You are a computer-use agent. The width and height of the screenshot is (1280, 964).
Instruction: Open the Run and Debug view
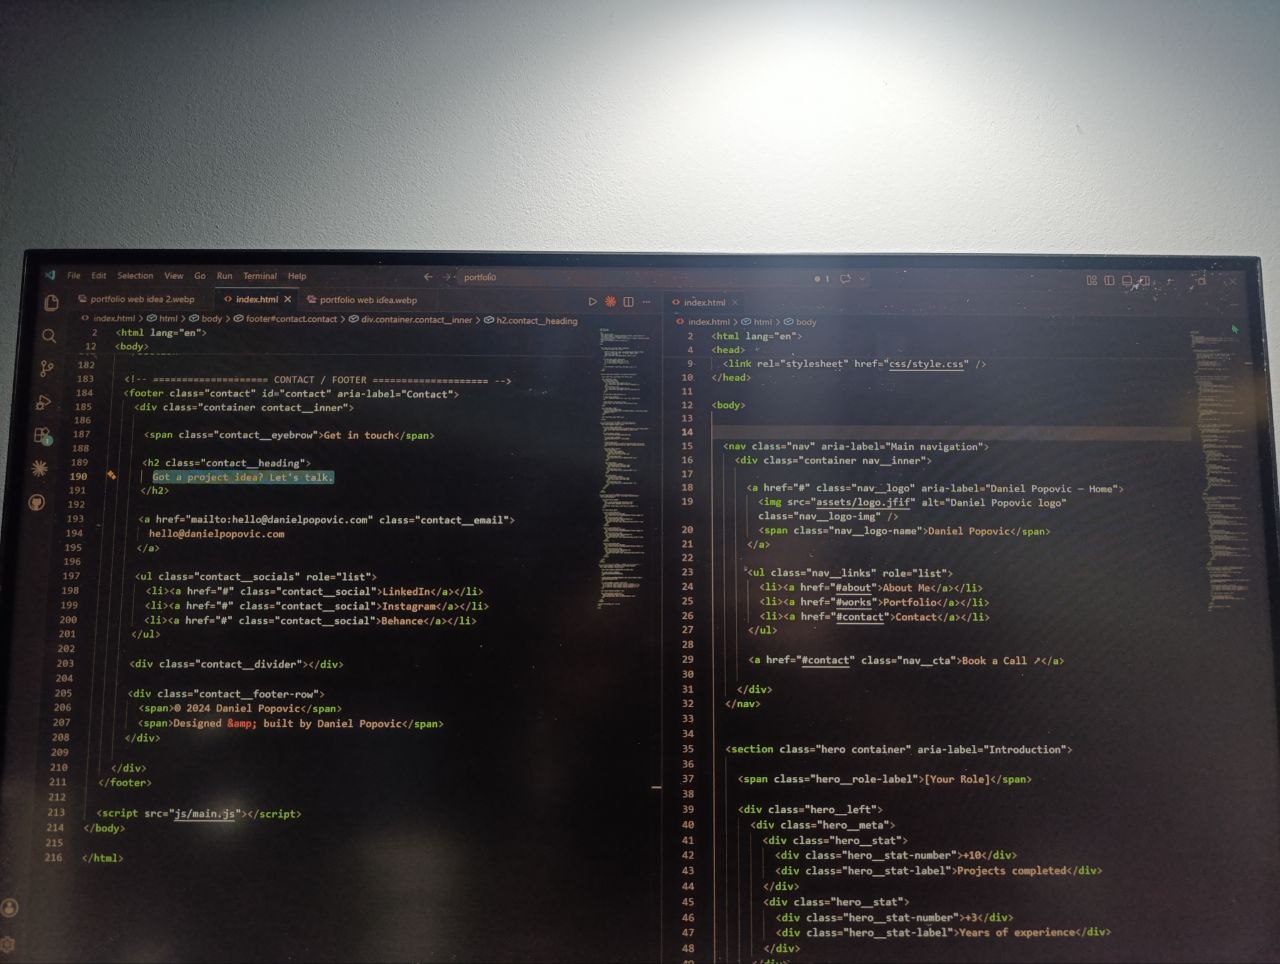[x=43, y=402]
